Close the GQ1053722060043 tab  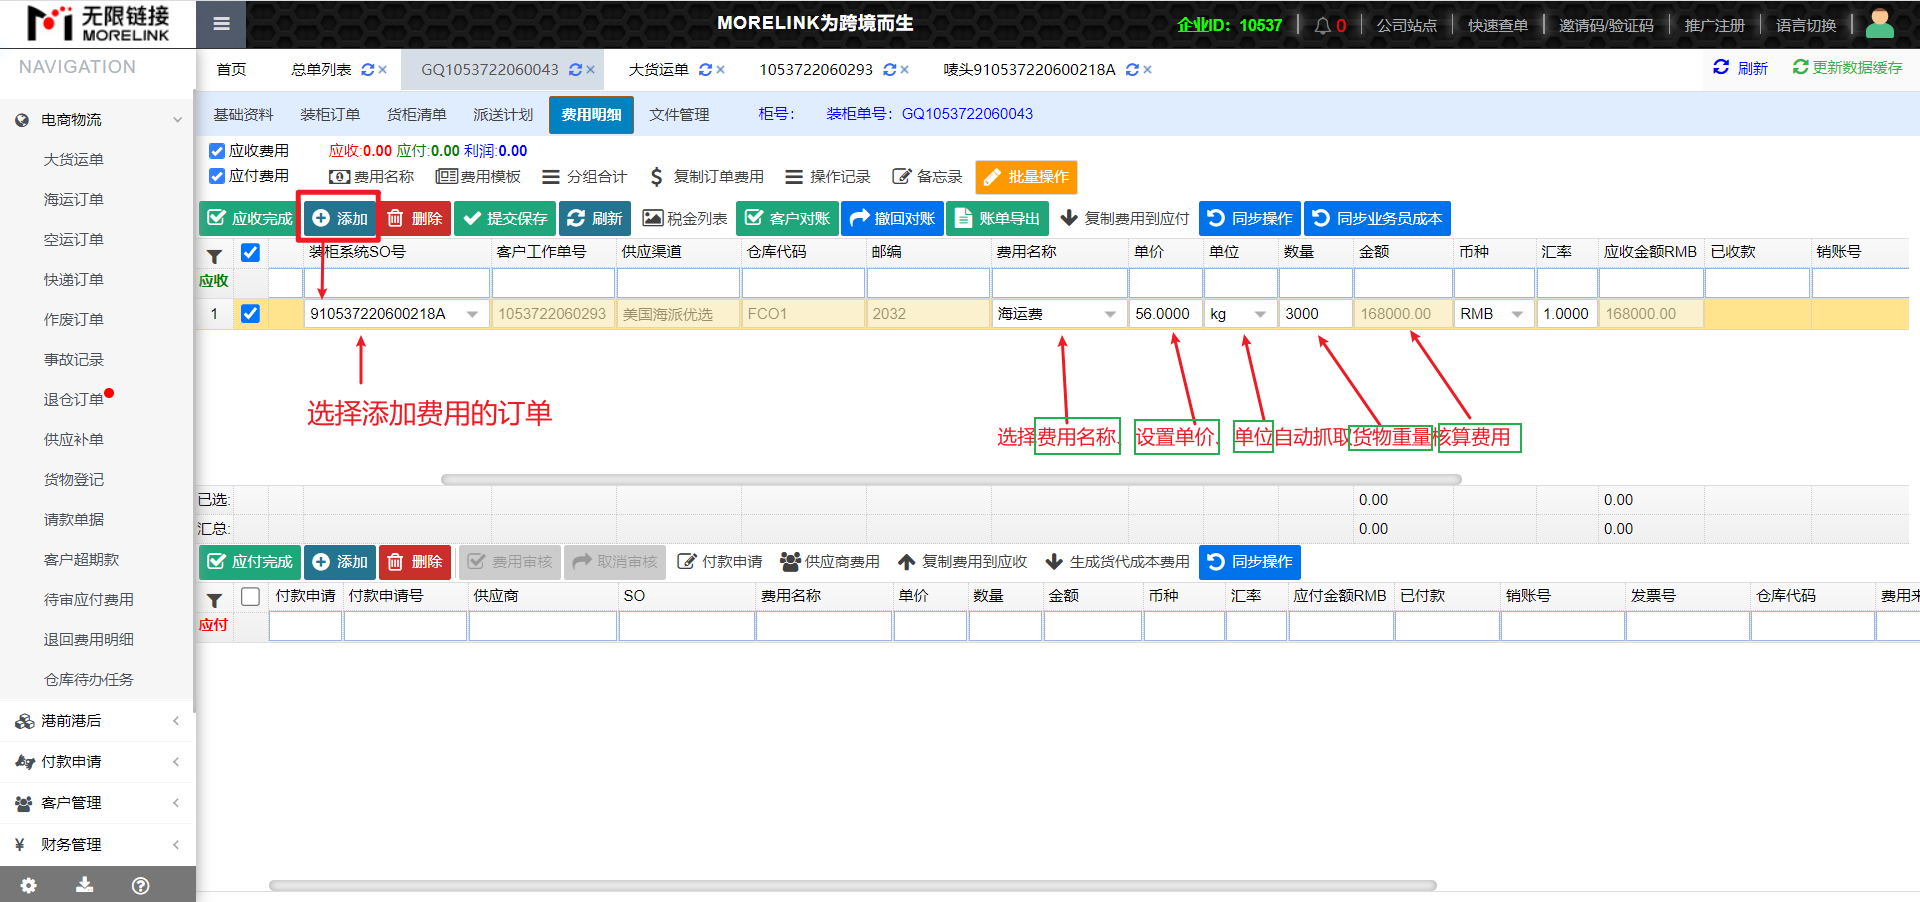[590, 70]
